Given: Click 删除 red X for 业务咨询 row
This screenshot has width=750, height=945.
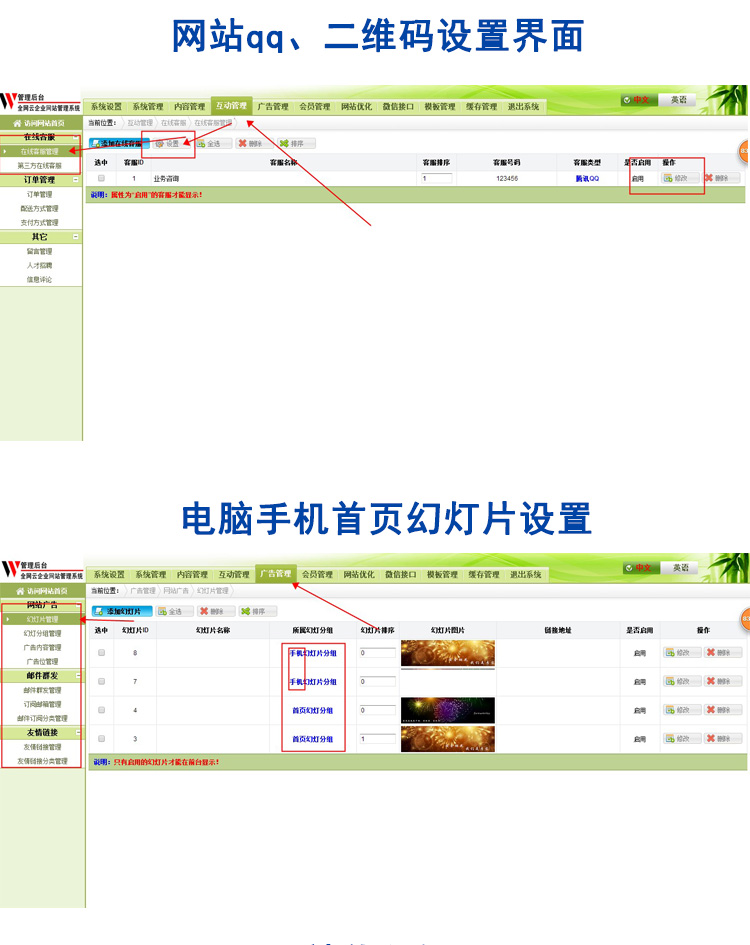Looking at the screenshot, I should tap(709, 178).
